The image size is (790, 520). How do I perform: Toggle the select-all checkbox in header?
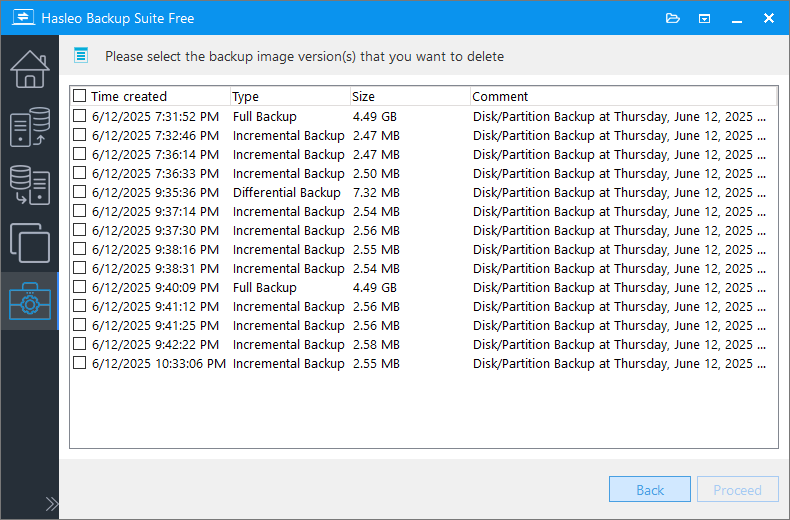pos(80,95)
